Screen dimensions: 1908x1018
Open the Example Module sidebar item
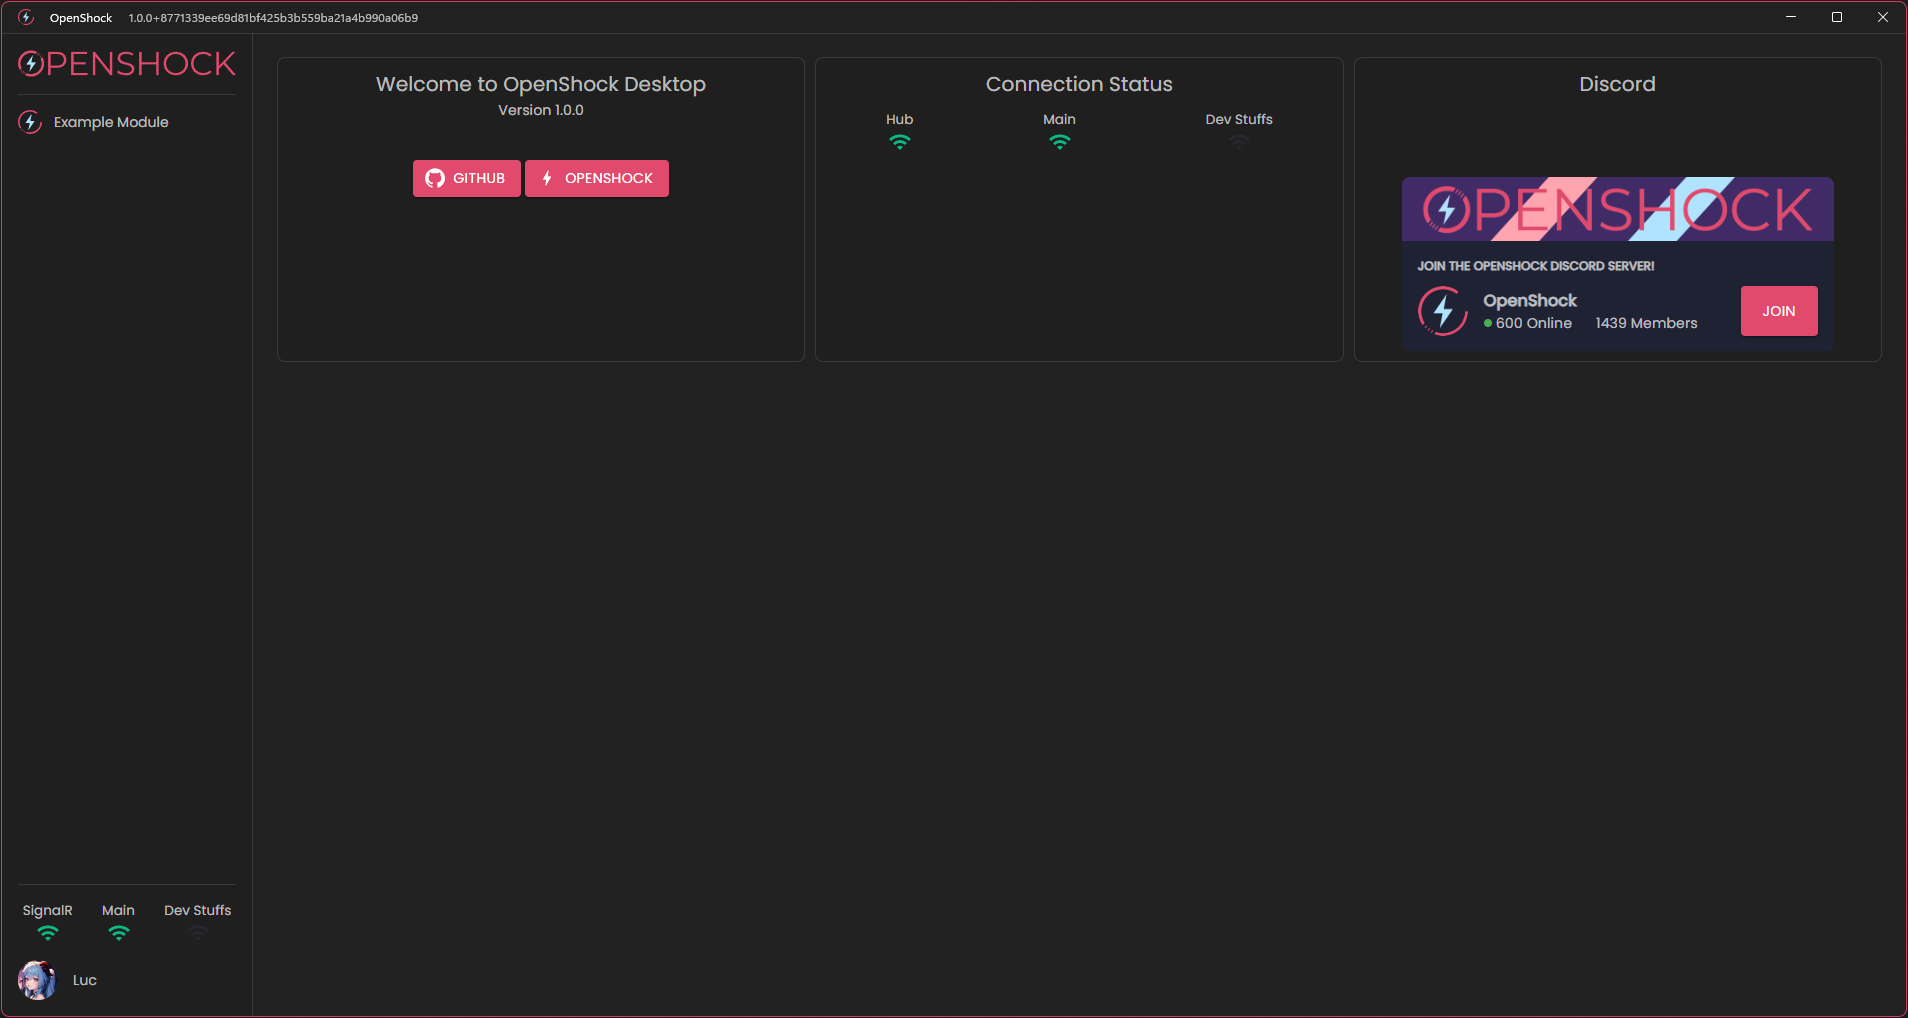click(127, 122)
